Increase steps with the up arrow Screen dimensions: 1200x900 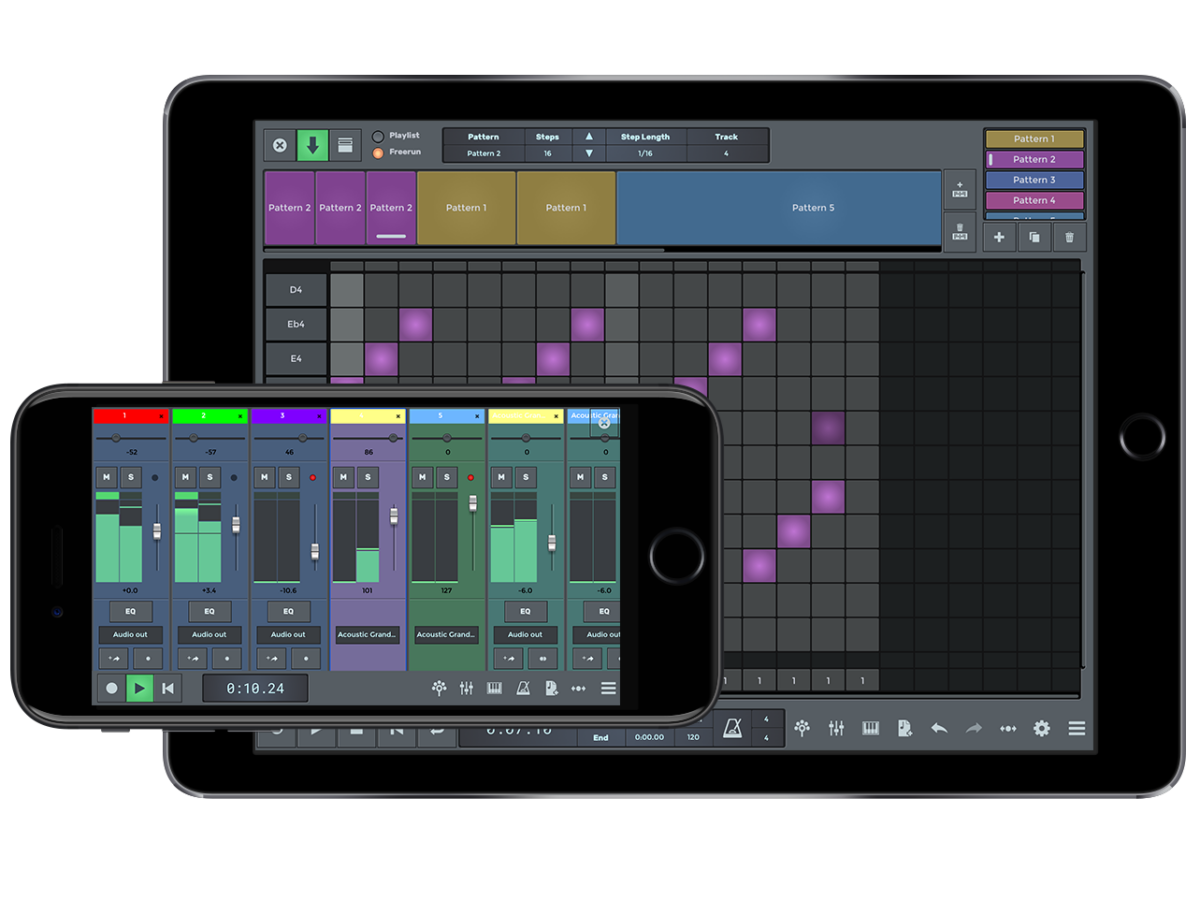[589, 137]
